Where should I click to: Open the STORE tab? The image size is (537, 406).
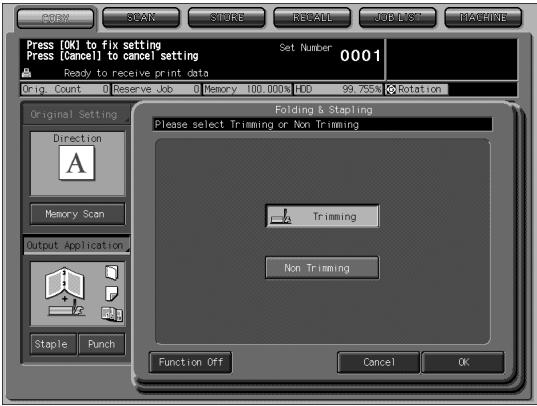coord(226,17)
